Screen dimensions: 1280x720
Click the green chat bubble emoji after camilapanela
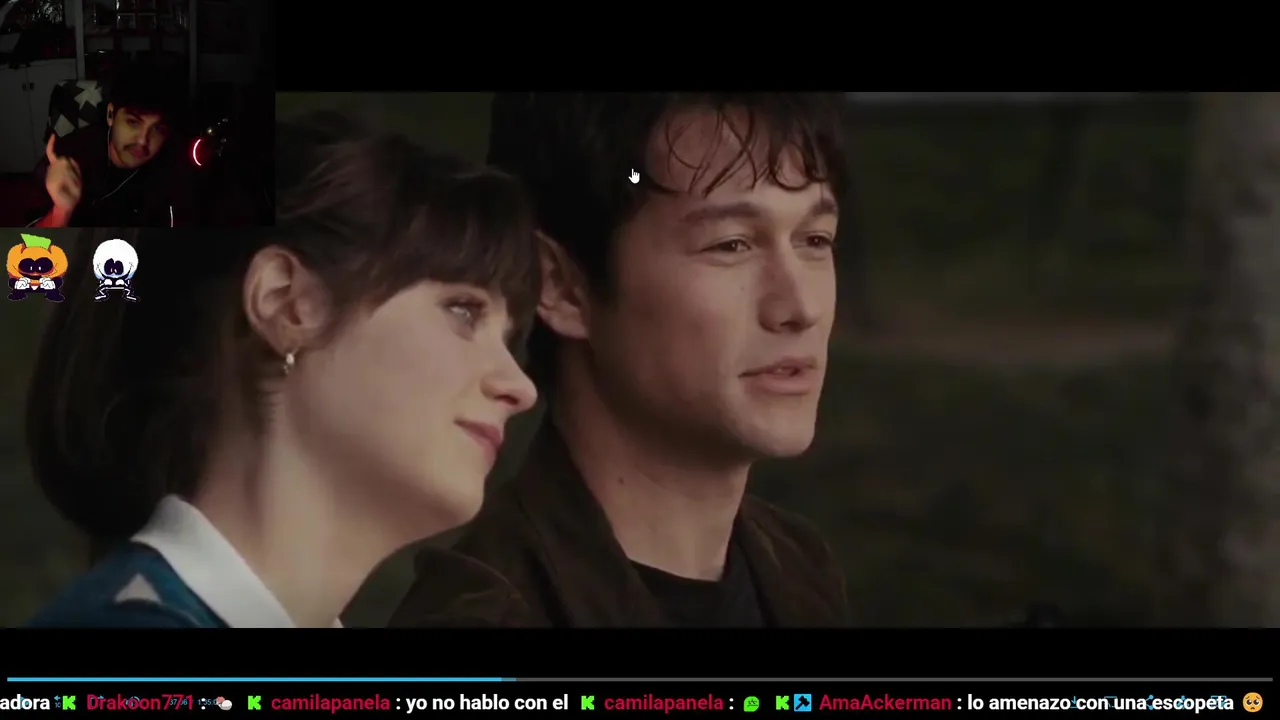[752, 703]
